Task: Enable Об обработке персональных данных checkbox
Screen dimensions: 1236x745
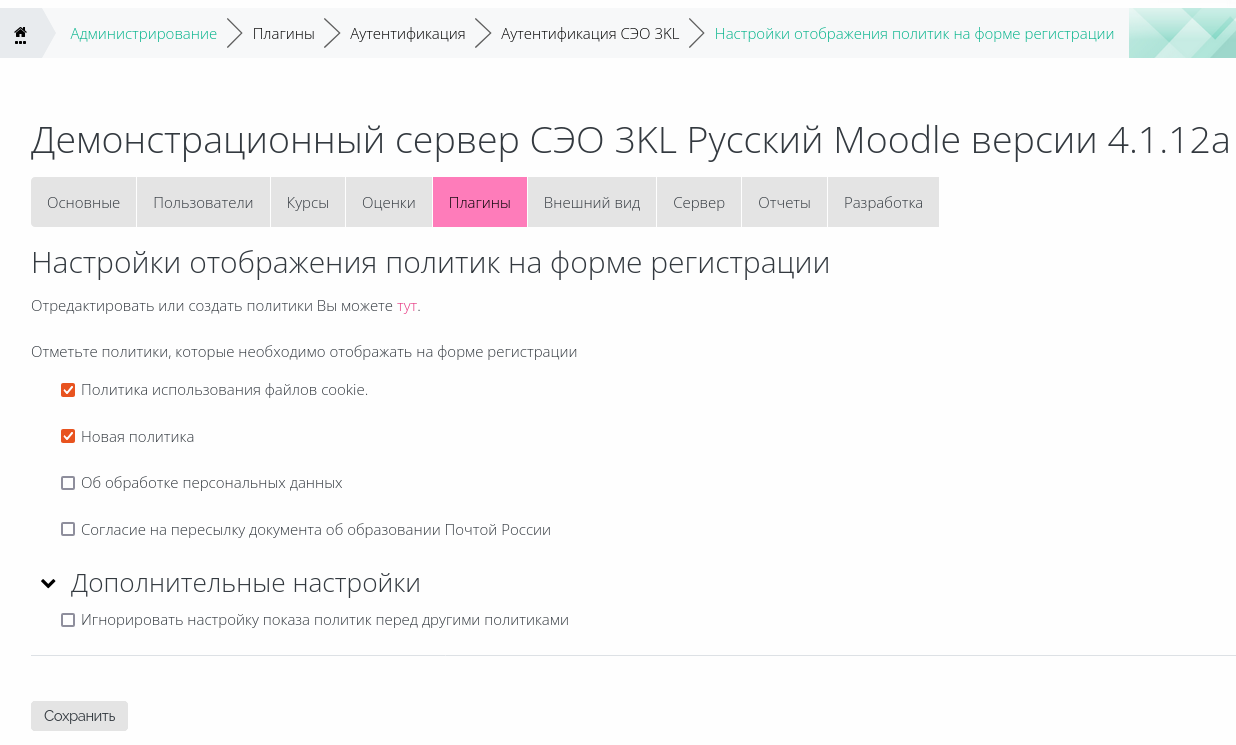Action: click(x=68, y=483)
